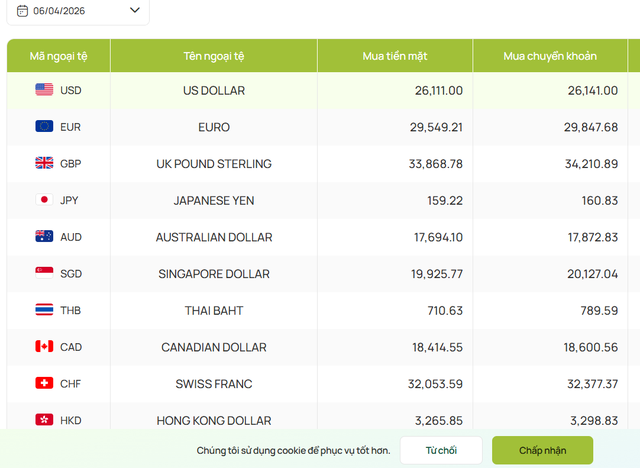Viewport: 640px width, 468px height.
Task: Select the GBP currency code
Action: [x=71, y=164]
